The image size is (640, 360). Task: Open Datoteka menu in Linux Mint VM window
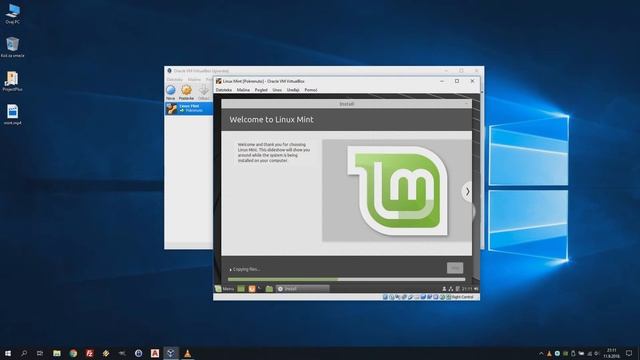pos(224,90)
